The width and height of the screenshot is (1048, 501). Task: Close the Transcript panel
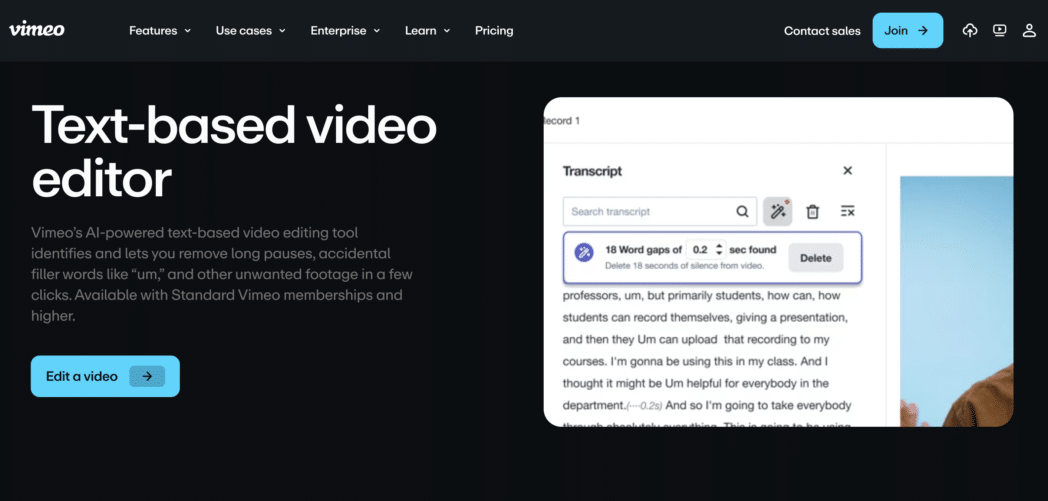(x=847, y=170)
